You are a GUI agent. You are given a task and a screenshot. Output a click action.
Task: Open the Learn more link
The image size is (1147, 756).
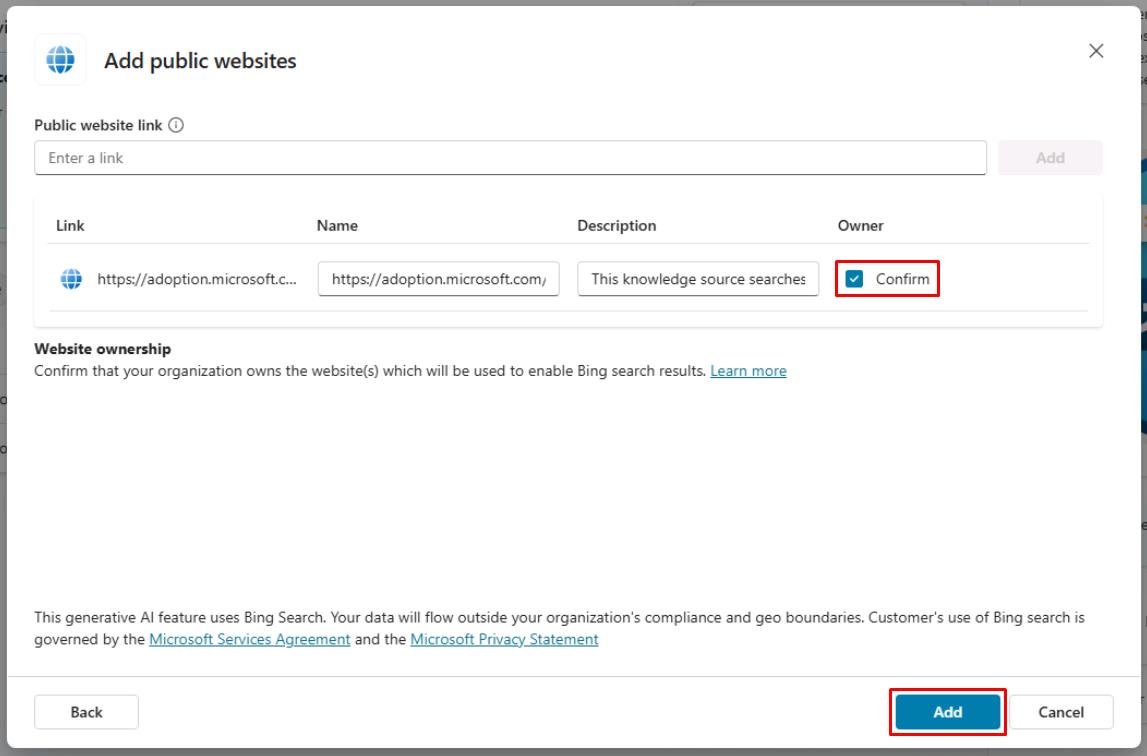pyautogui.click(x=748, y=370)
